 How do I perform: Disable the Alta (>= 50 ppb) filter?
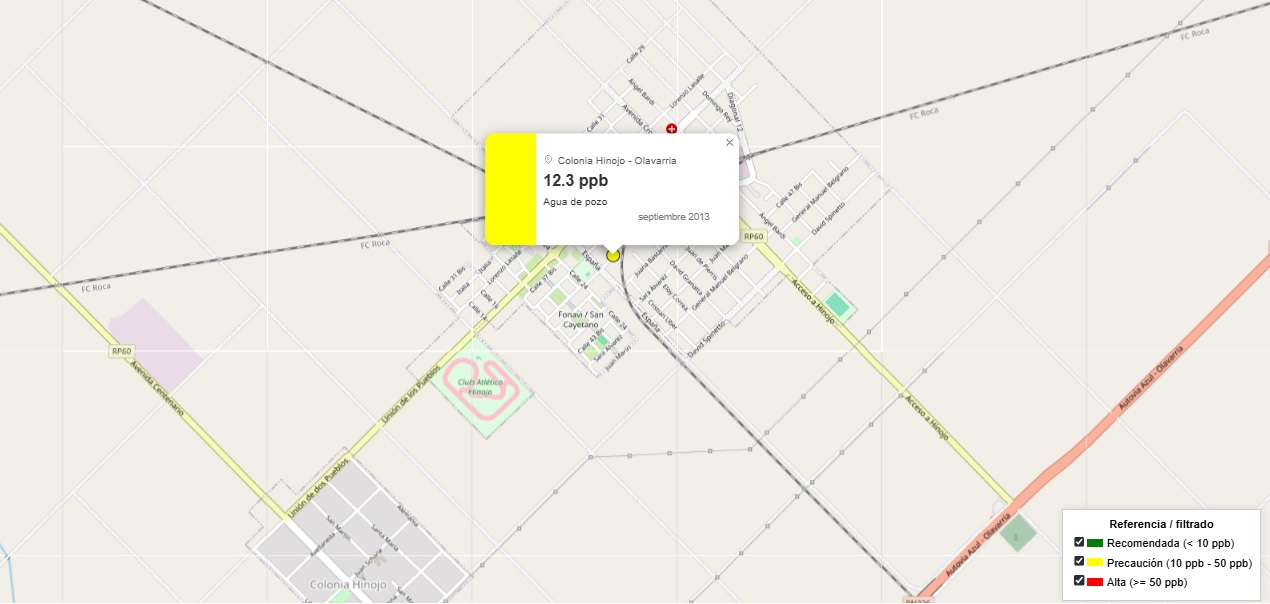(x=1079, y=580)
